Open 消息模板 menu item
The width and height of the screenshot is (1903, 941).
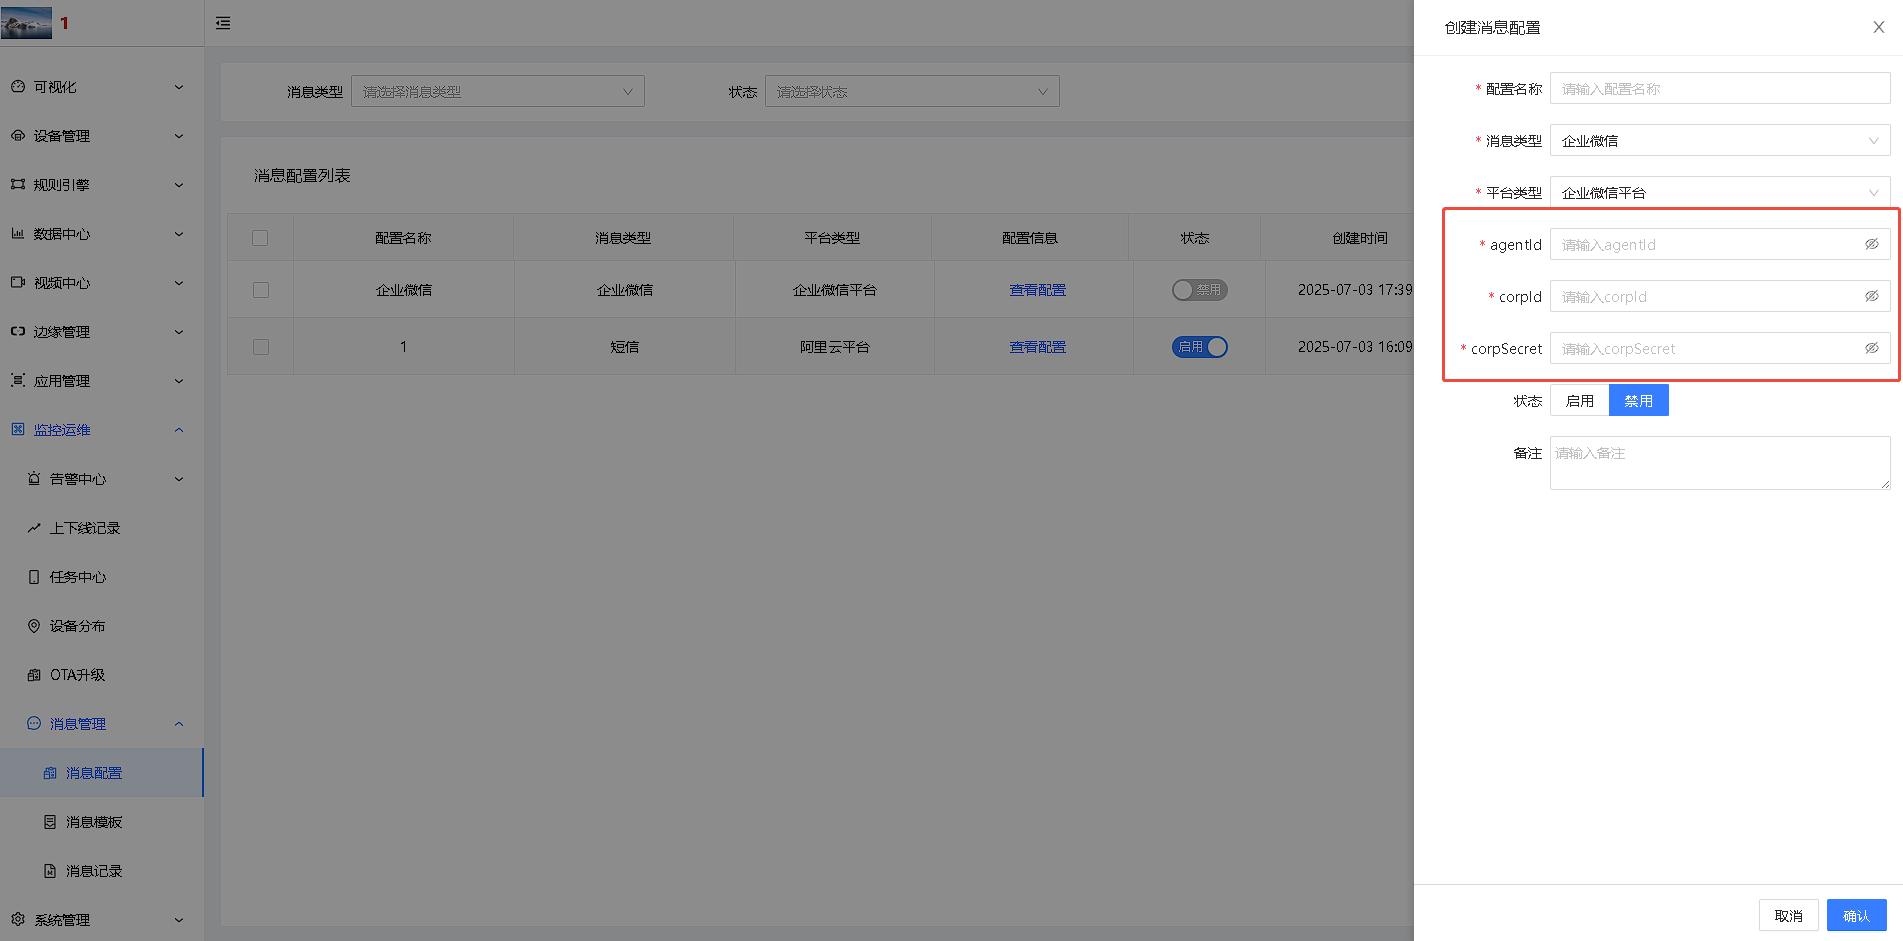pyautogui.click(x=93, y=822)
